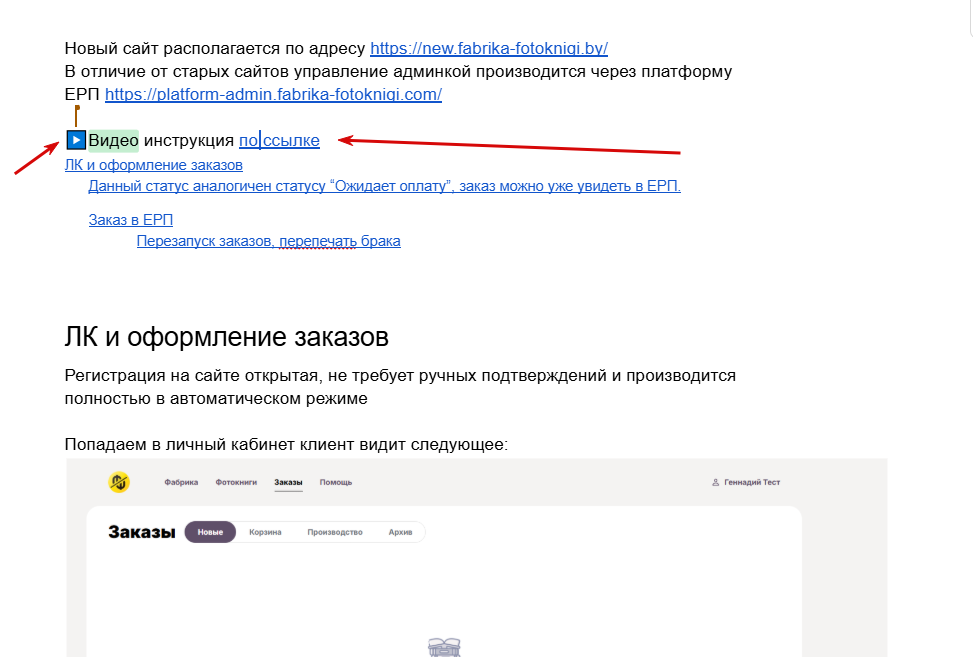Viewport: 973px width, 657px height.
Task: Open the new.fabrika-fotoknigi.by link
Action: coord(489,48)
